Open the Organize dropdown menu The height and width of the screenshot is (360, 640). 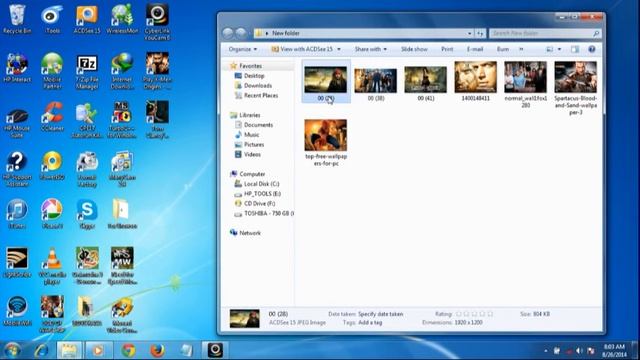point(243,49)
